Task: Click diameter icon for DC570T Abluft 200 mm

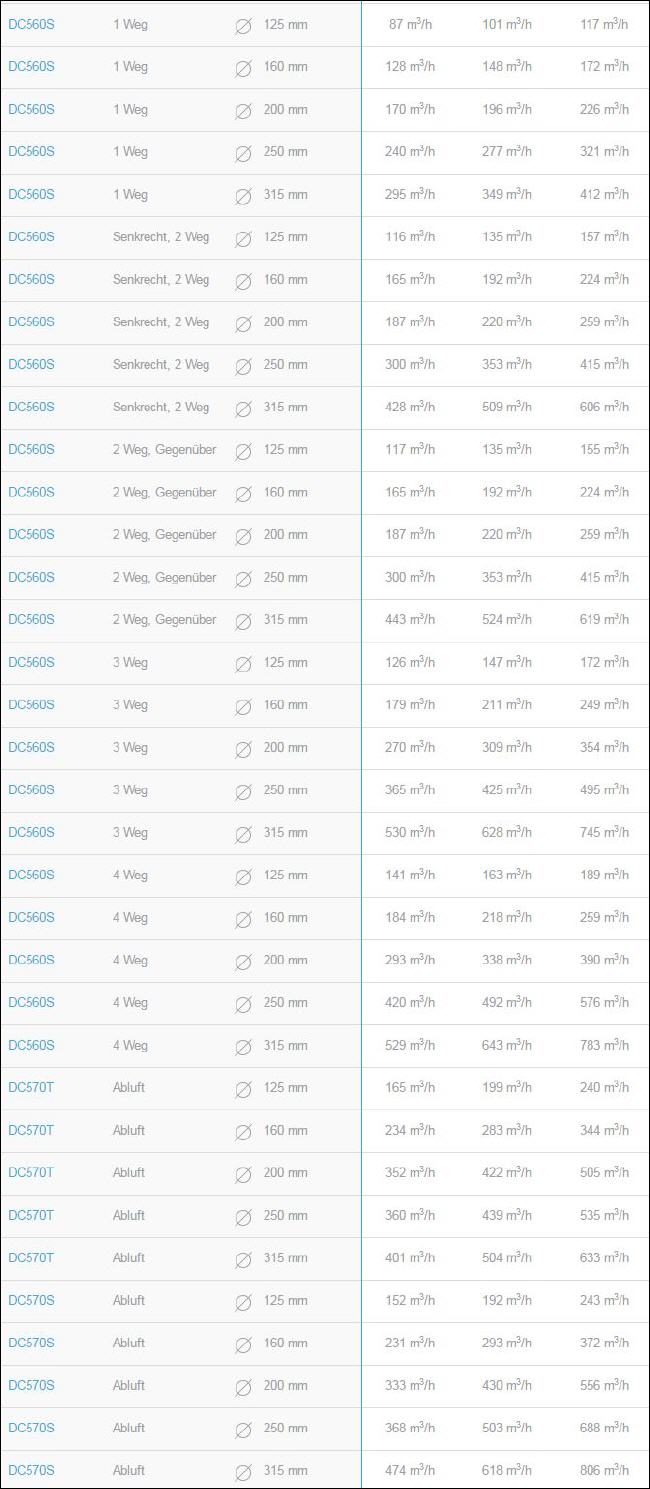Action: click(242, 1174)
